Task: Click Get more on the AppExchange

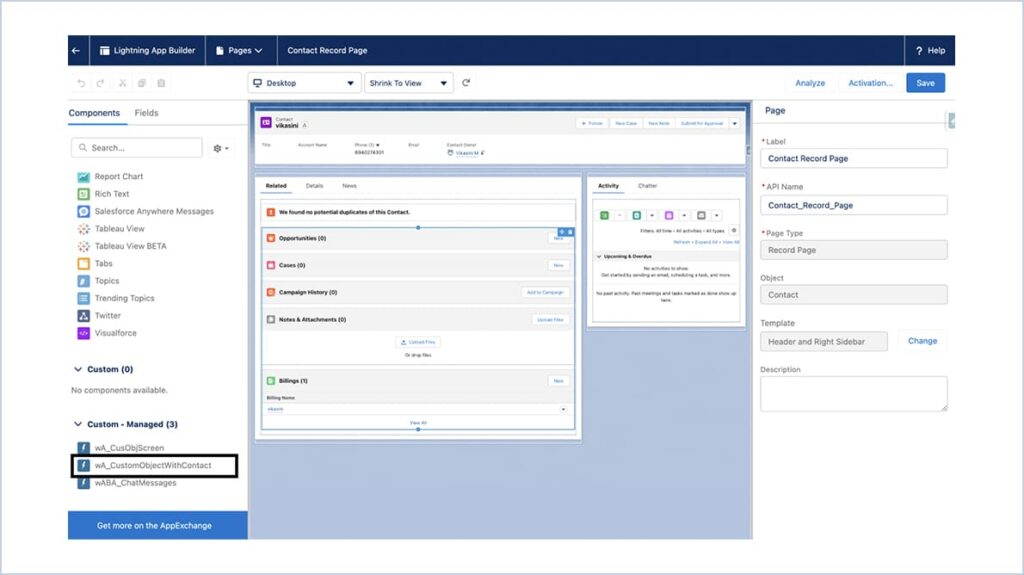Action: [157, 525]
